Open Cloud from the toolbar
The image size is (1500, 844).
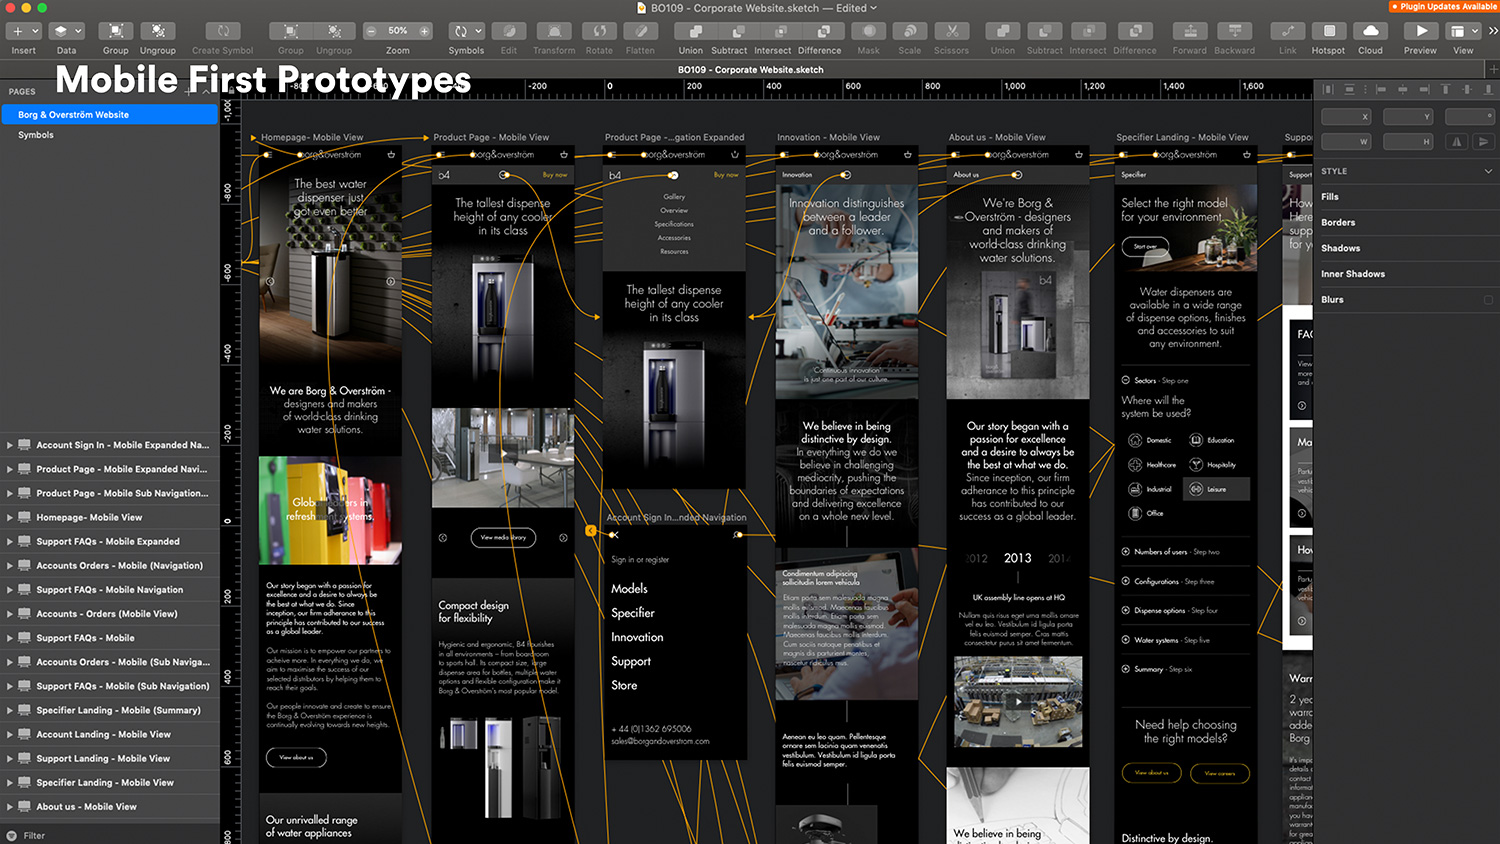pos(1370,32)
